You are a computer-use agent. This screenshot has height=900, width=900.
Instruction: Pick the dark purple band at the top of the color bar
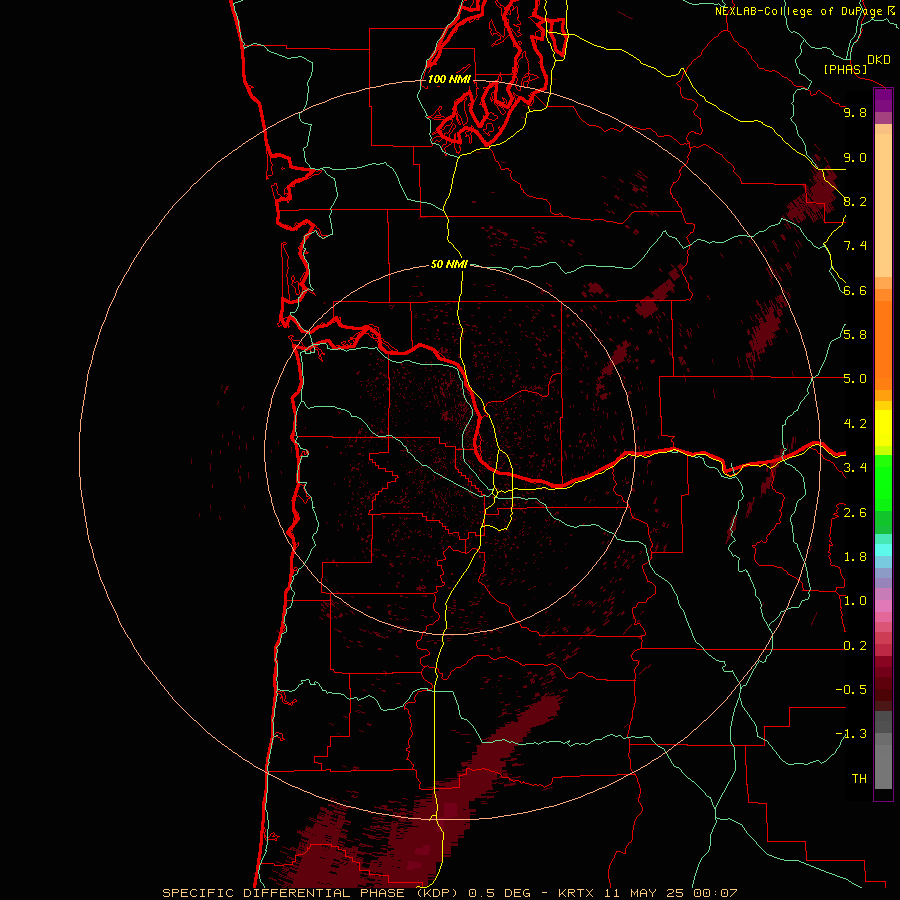[883, 100]
